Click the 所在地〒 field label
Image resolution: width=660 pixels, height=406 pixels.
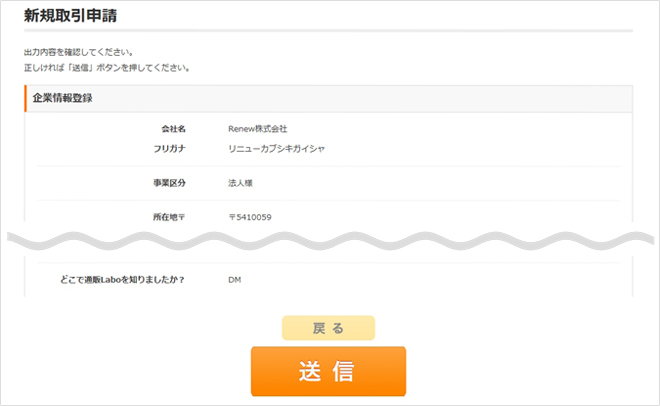(170, 217)
